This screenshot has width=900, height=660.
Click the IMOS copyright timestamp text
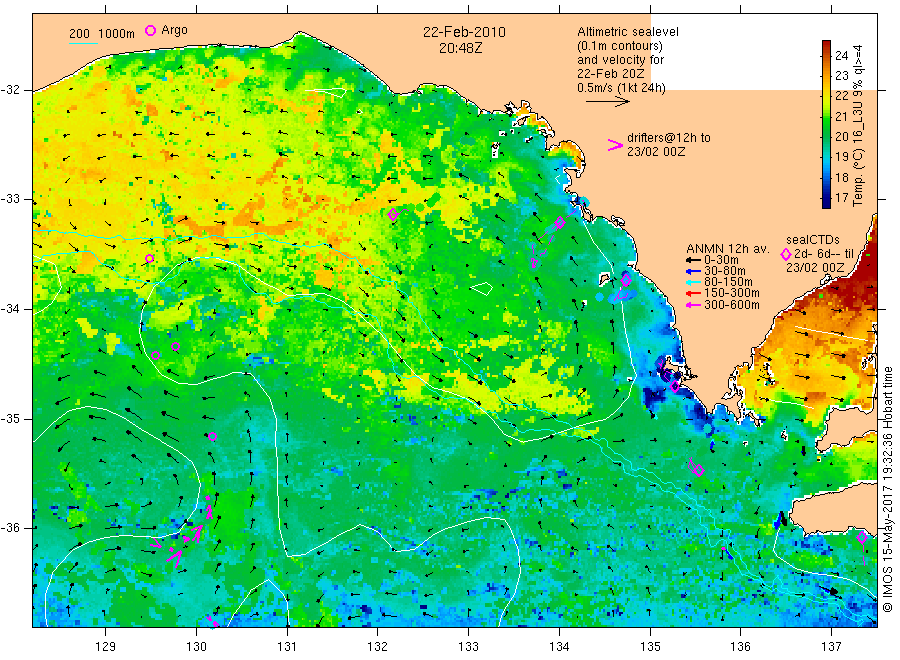point(887,490)
